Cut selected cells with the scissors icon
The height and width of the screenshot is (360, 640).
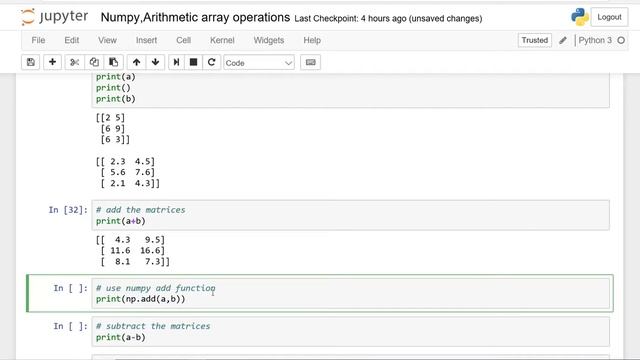point(74,62)
